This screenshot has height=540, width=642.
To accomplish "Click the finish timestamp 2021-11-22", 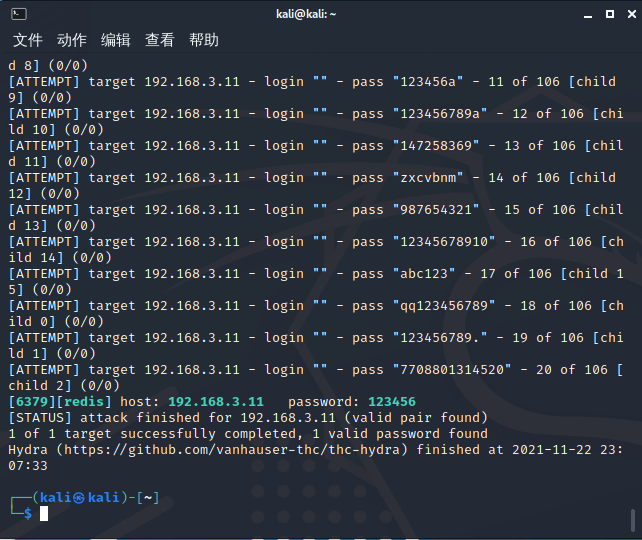I will coord(552,450).
